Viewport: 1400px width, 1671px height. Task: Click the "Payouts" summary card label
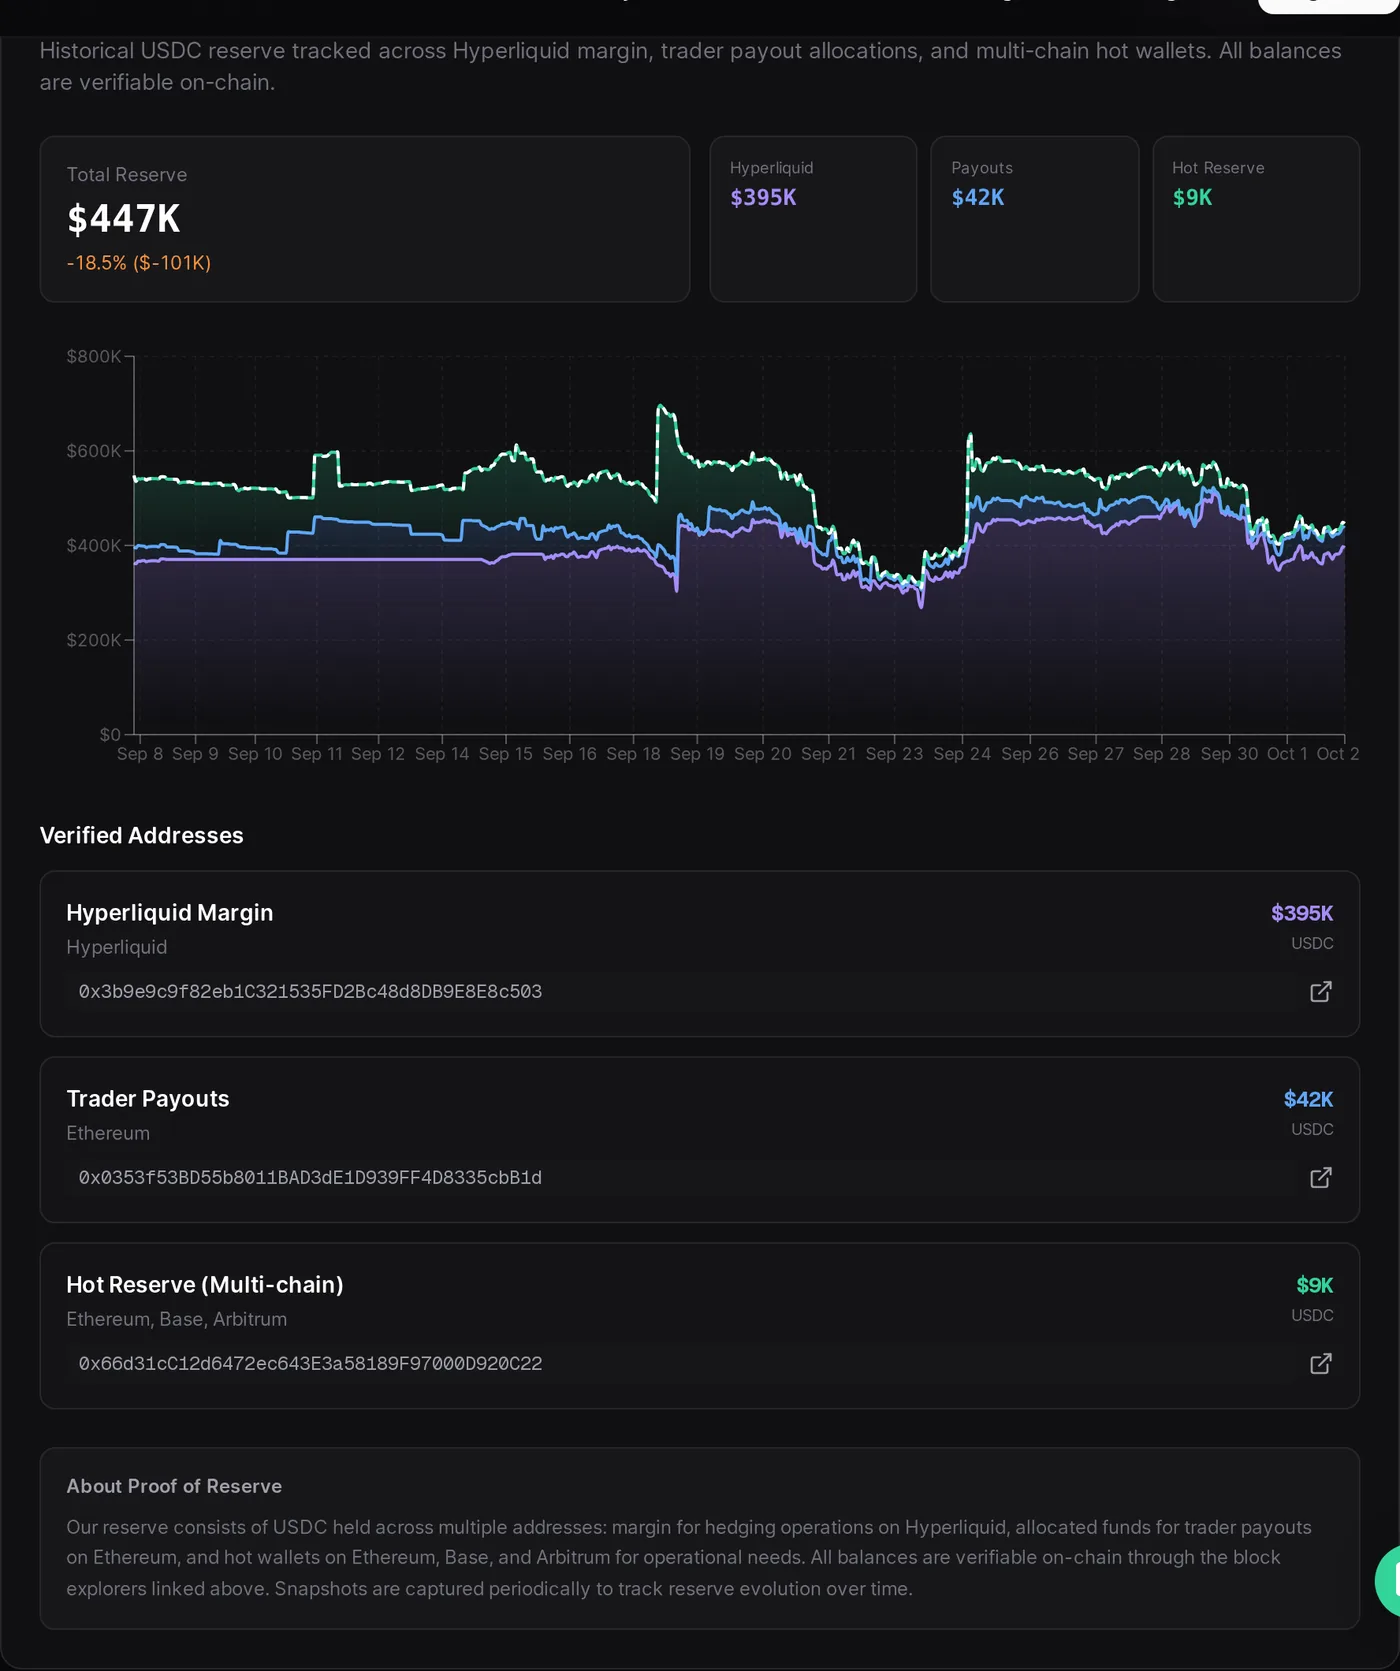coord(982,168)
